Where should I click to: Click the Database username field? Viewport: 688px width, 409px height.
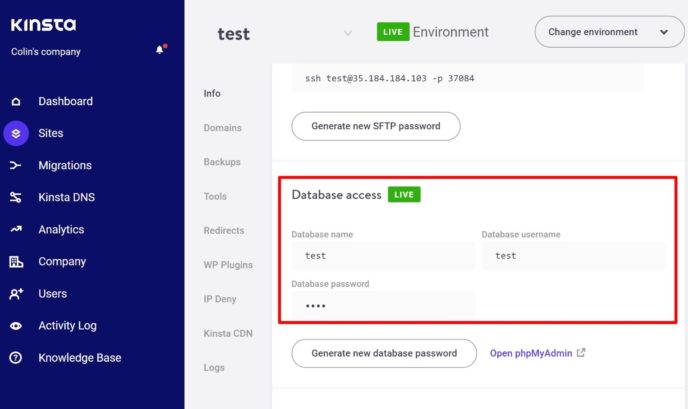[573, 255]
